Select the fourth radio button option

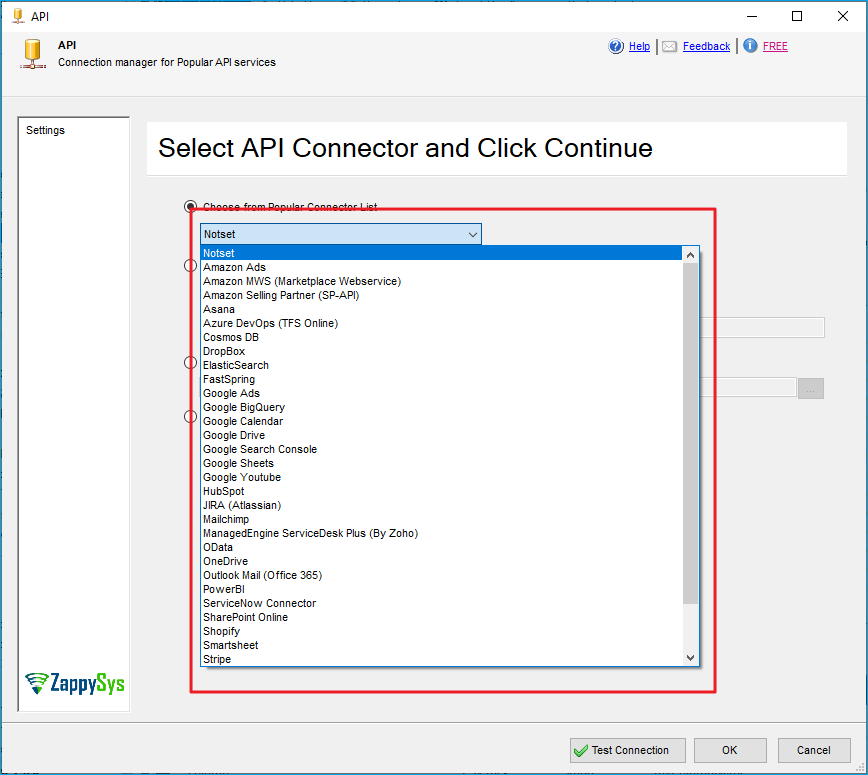pyautogui.click(x=190, y=416)
